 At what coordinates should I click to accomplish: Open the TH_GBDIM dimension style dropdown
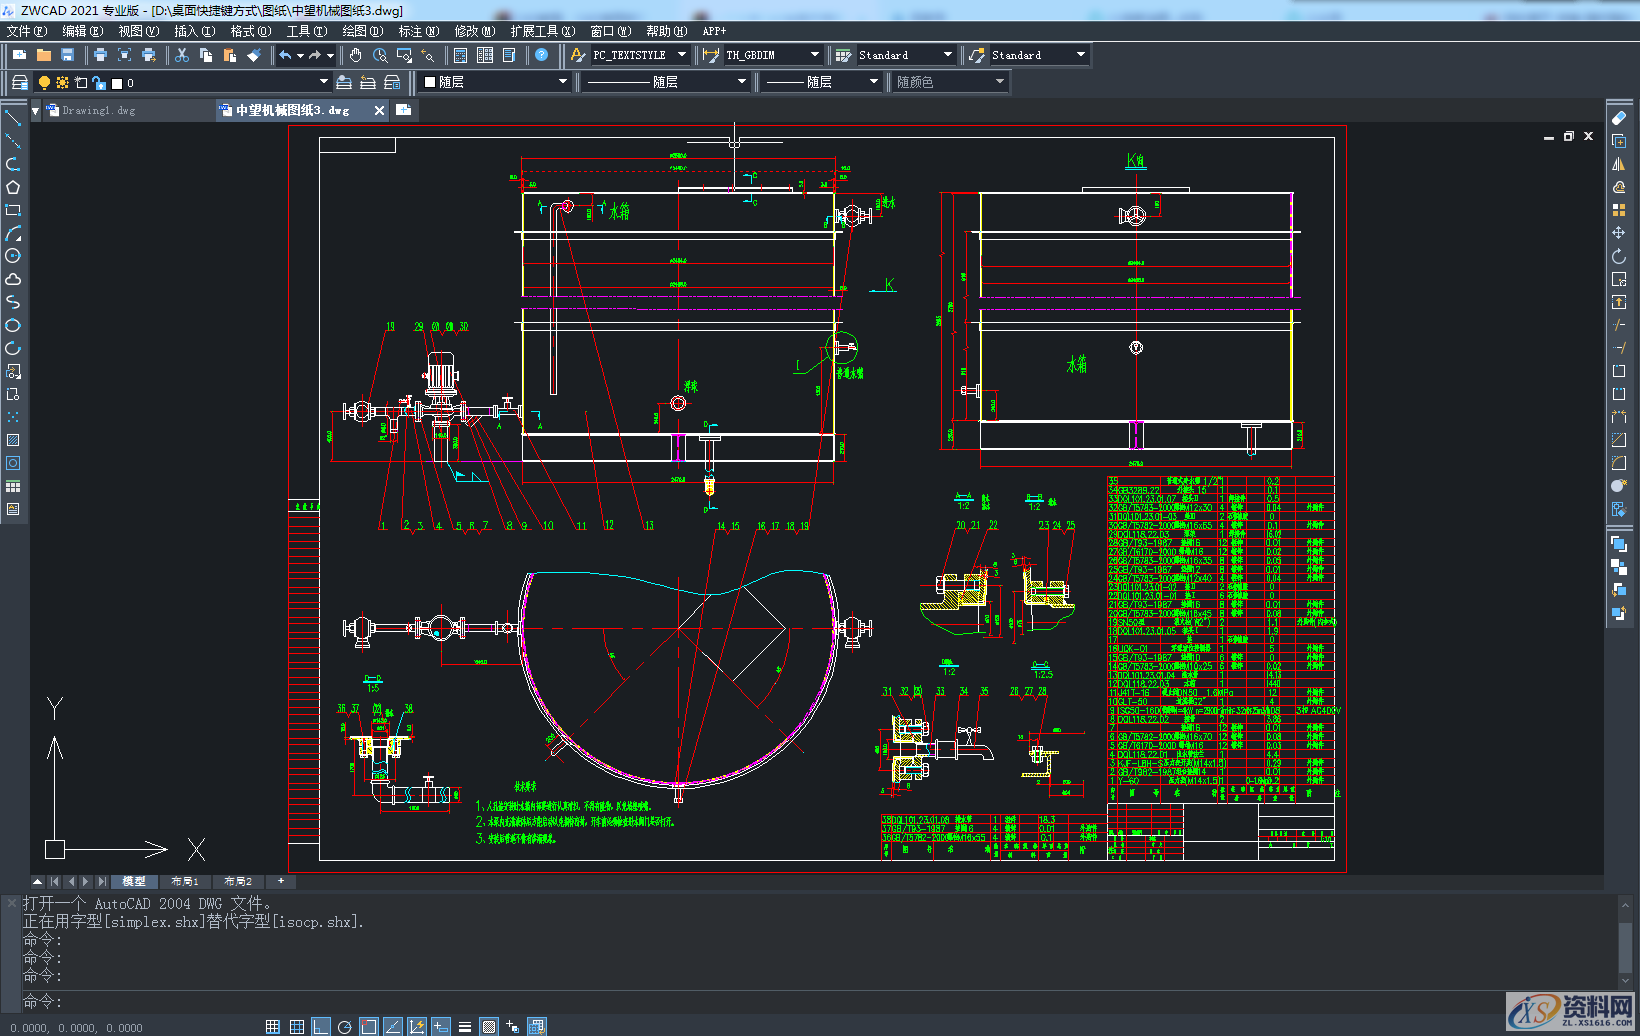(x=814, y=55)
